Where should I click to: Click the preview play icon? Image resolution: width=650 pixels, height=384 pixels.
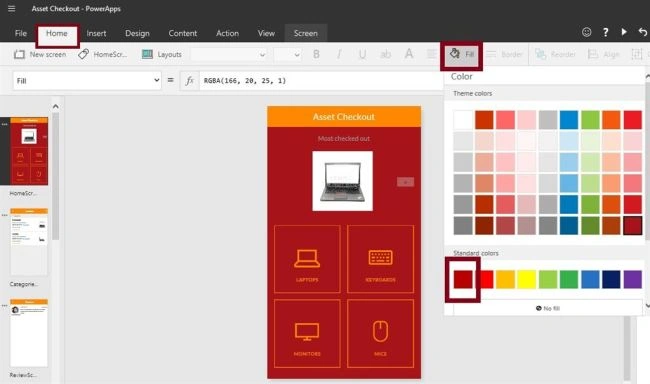click(624, 32)
